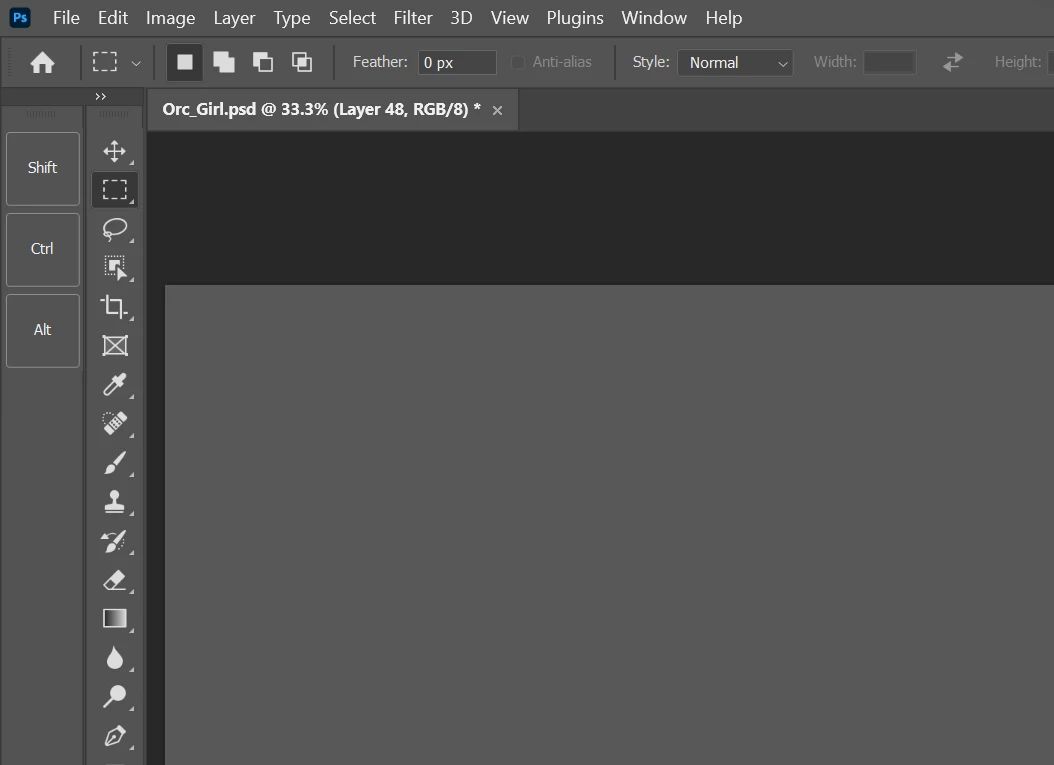The image size is (1054, 765).
Task: Select the Dodge tool
Action: click(x=115, y=696)
